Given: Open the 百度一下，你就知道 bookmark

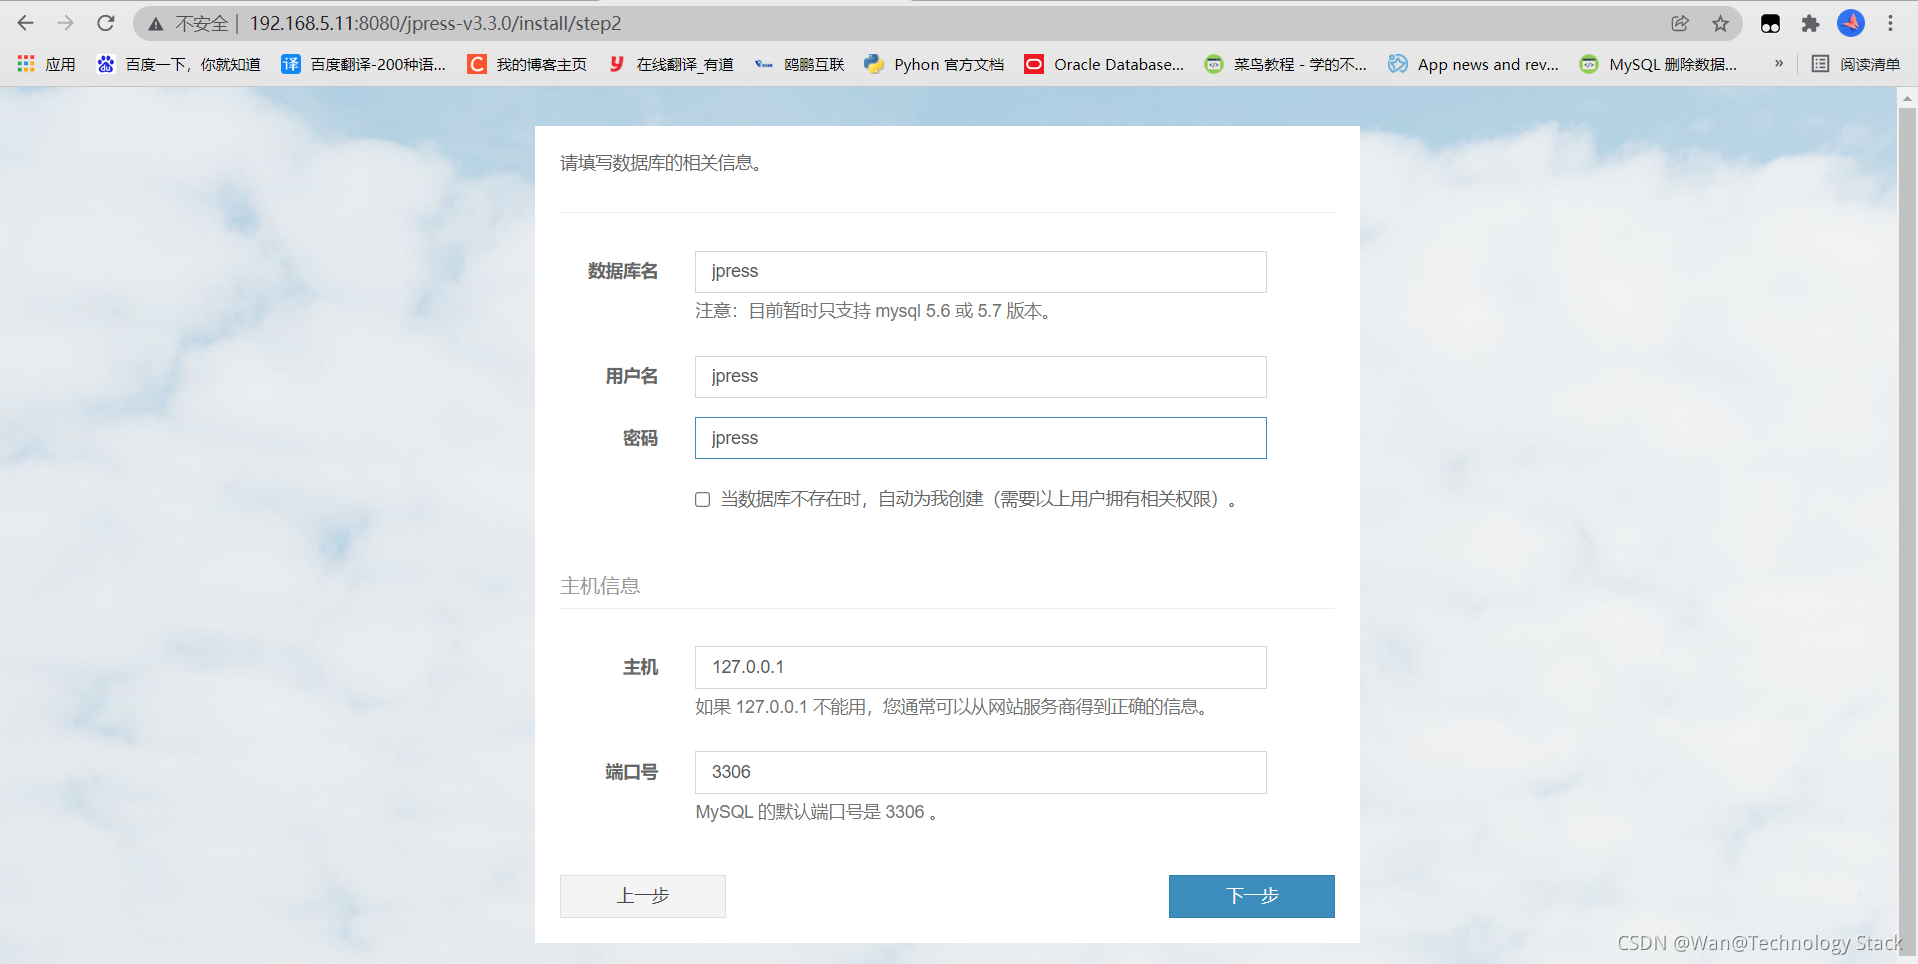Looking at the screenshot, I should (178, 64).
